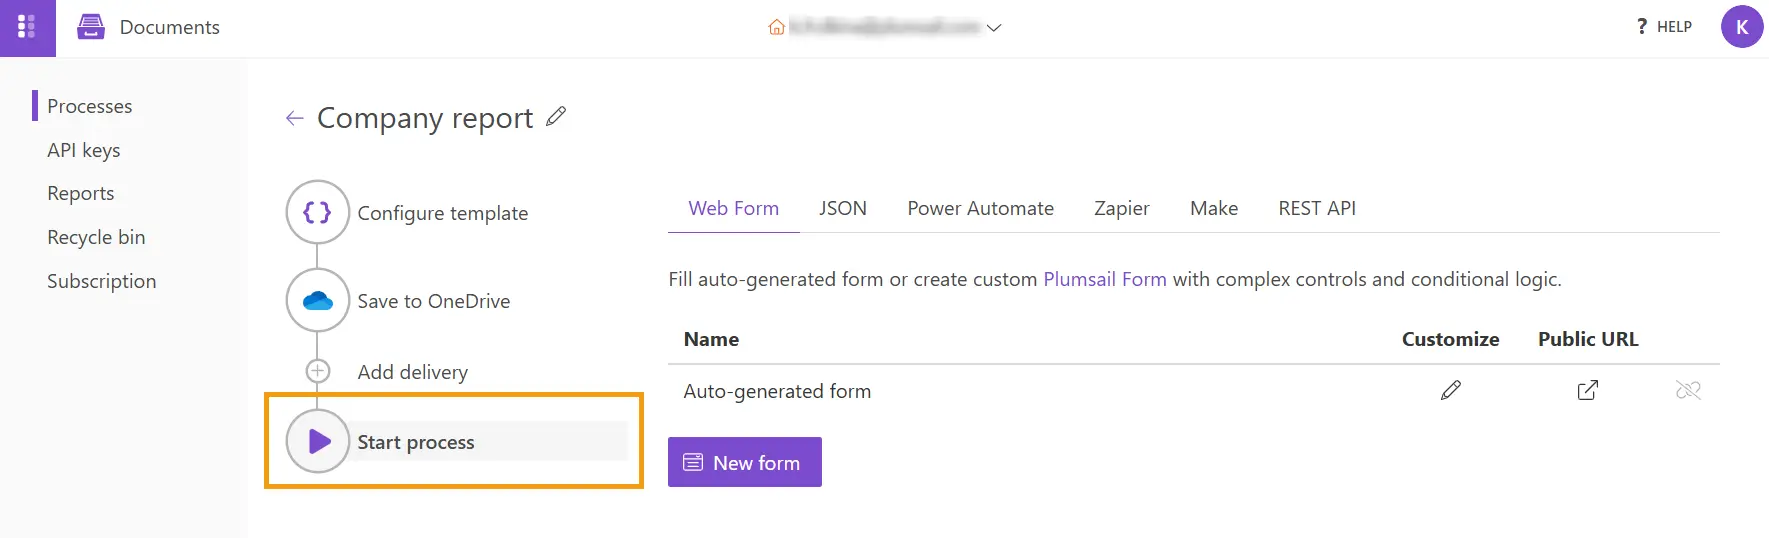Follow the Plumsail Form link

[1105, 279]
